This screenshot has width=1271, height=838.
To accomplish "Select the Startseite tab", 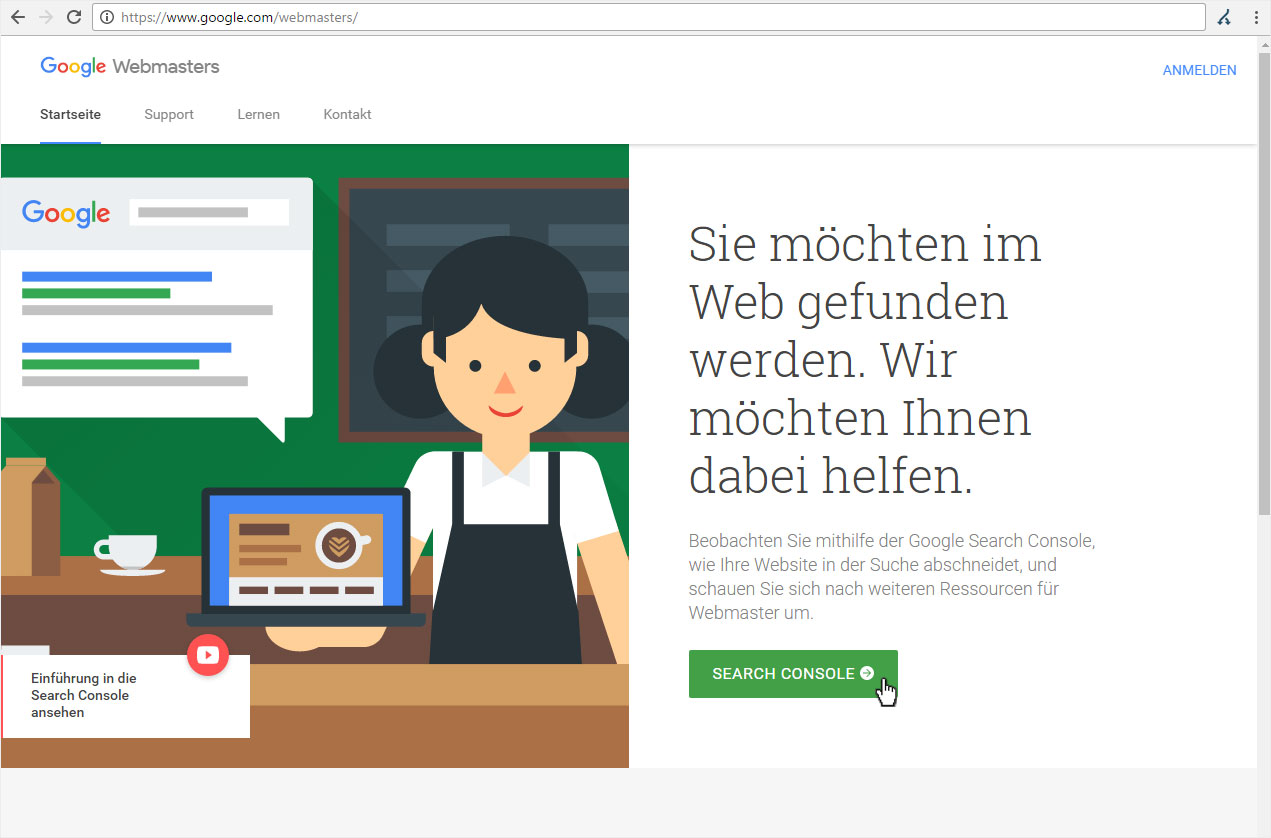I will (70, 114).
